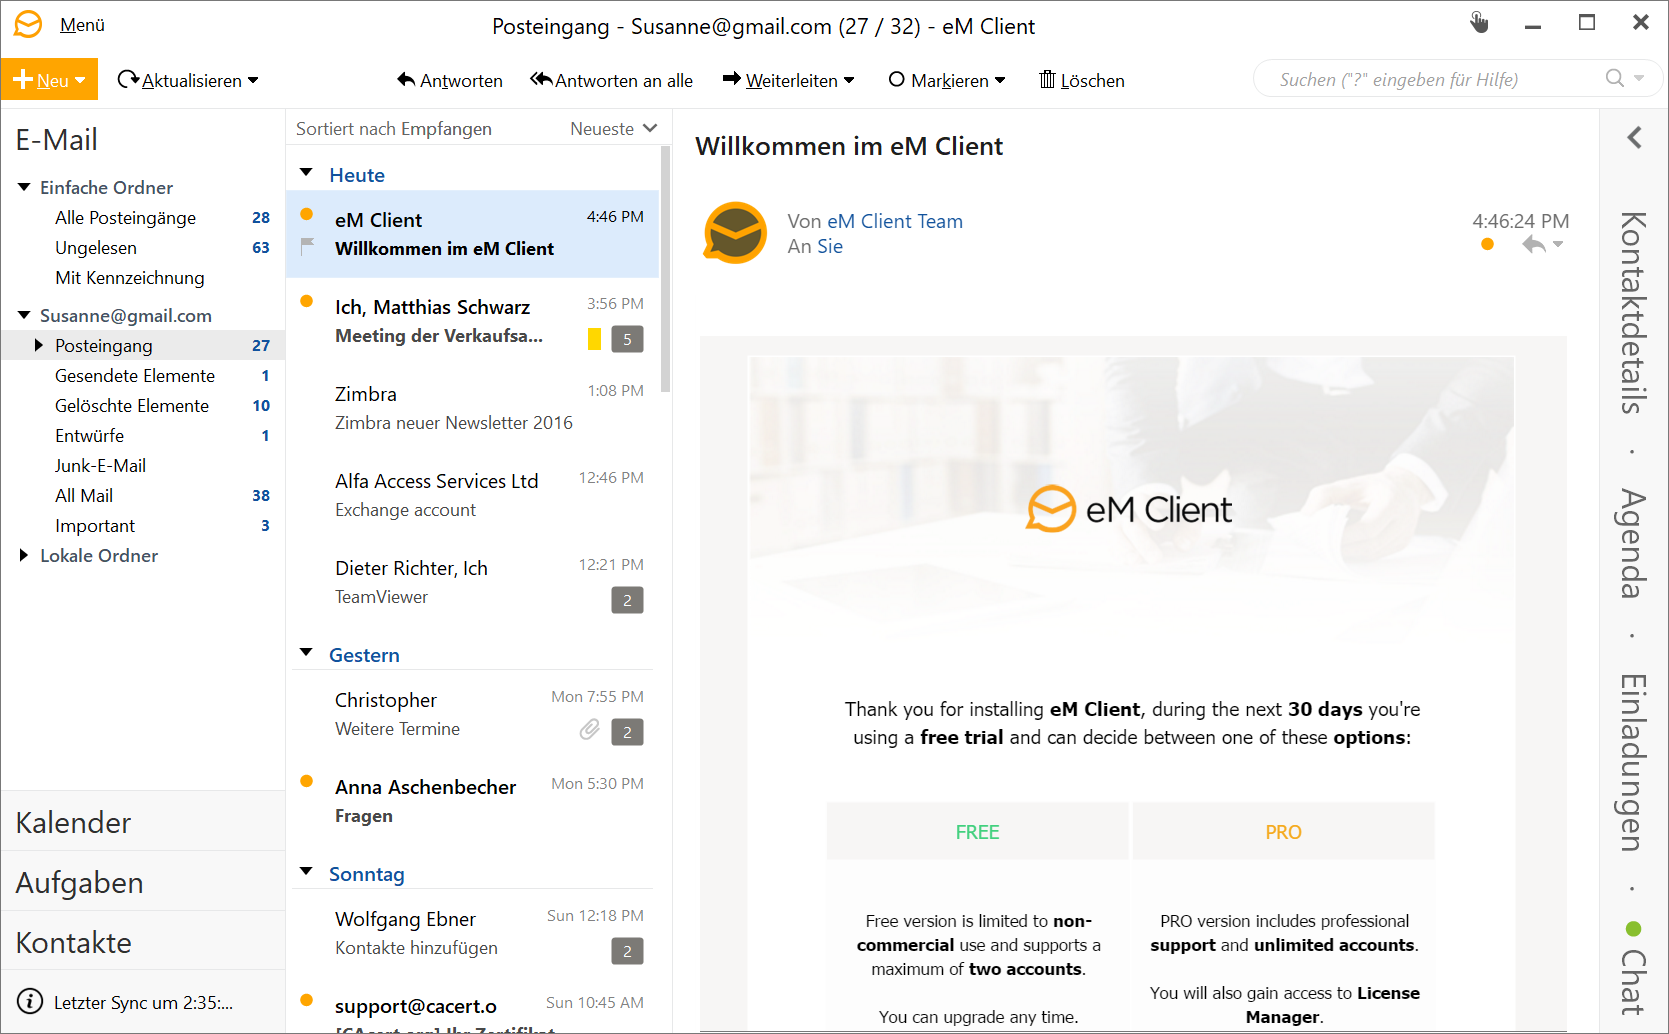Open the search options dropdown arrow
1669x1034 pixels.
pyautogui.click(x=1639, y=78)
